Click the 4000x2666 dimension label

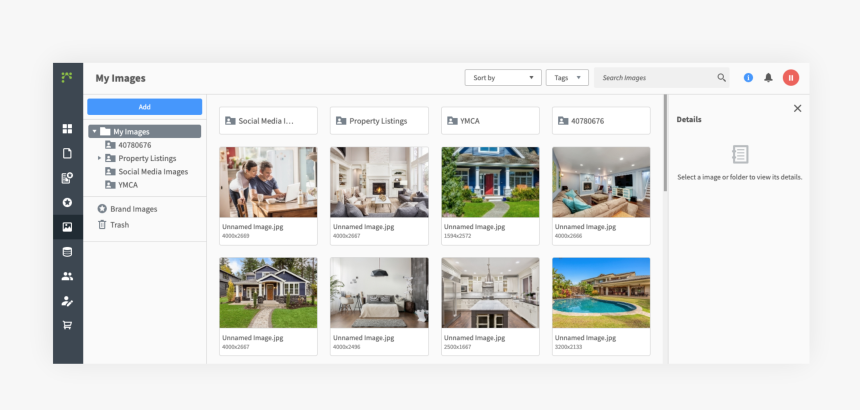pos(569,236)
